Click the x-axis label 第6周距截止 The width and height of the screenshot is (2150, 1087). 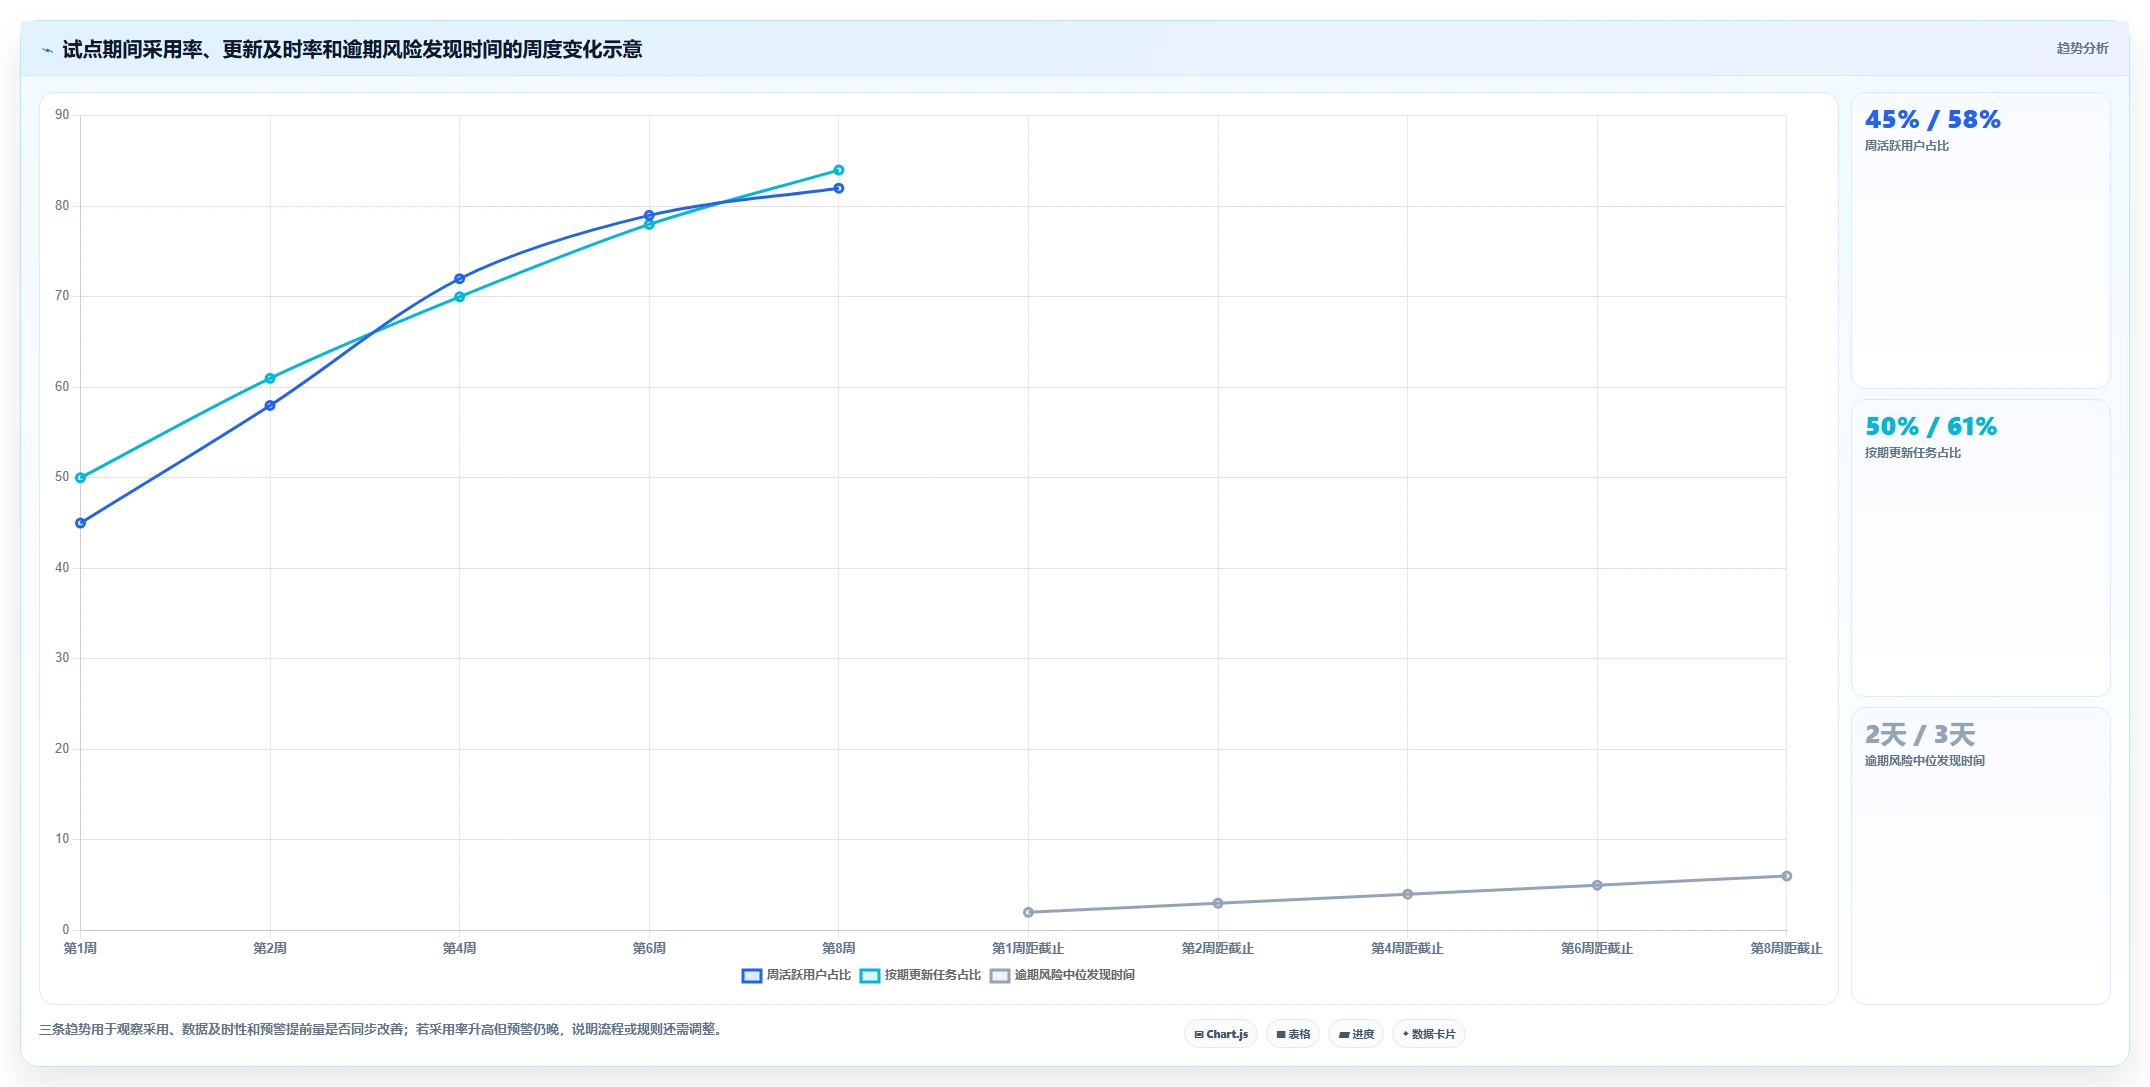pos(1597,948)
